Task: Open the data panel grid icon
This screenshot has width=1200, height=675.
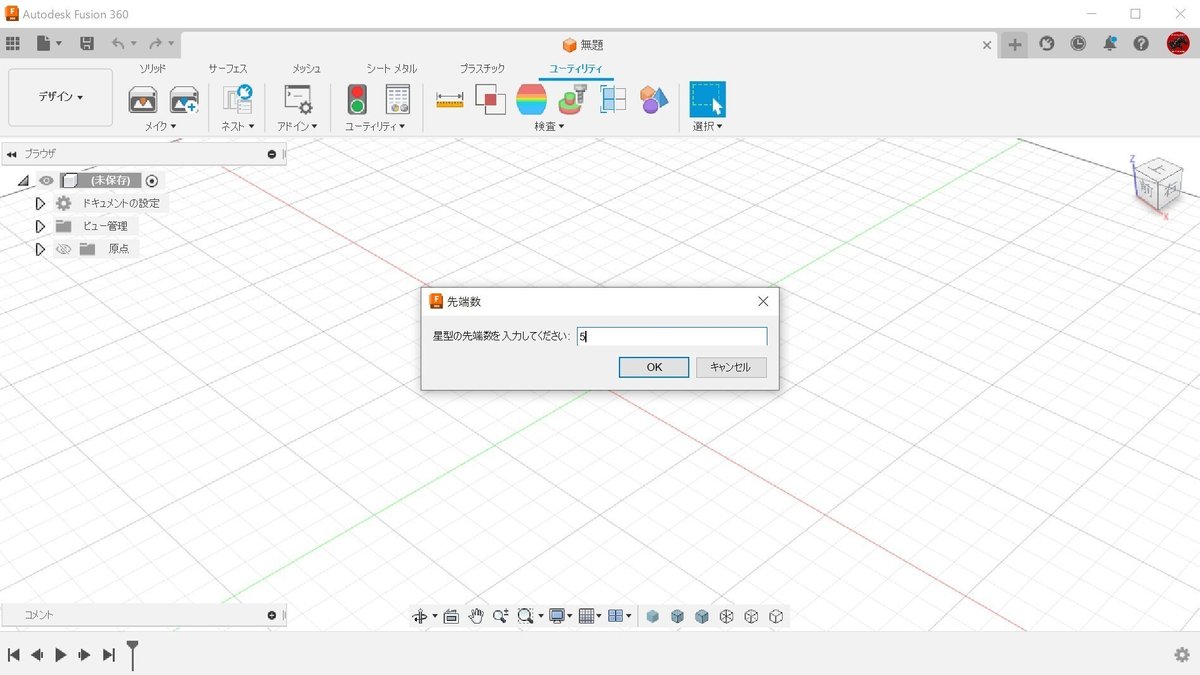Action: 13,44
